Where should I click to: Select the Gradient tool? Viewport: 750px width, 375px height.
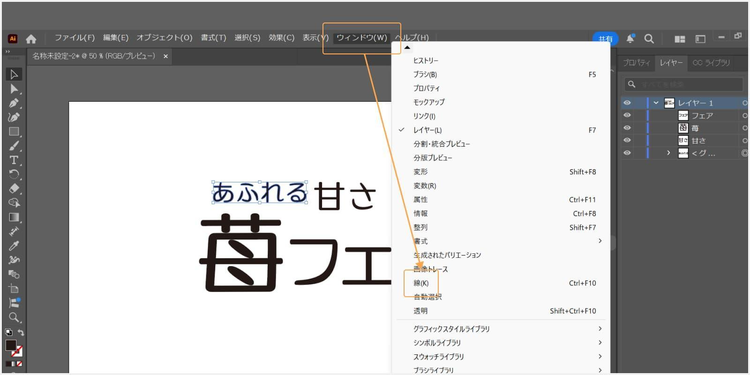tap(14, 217)
